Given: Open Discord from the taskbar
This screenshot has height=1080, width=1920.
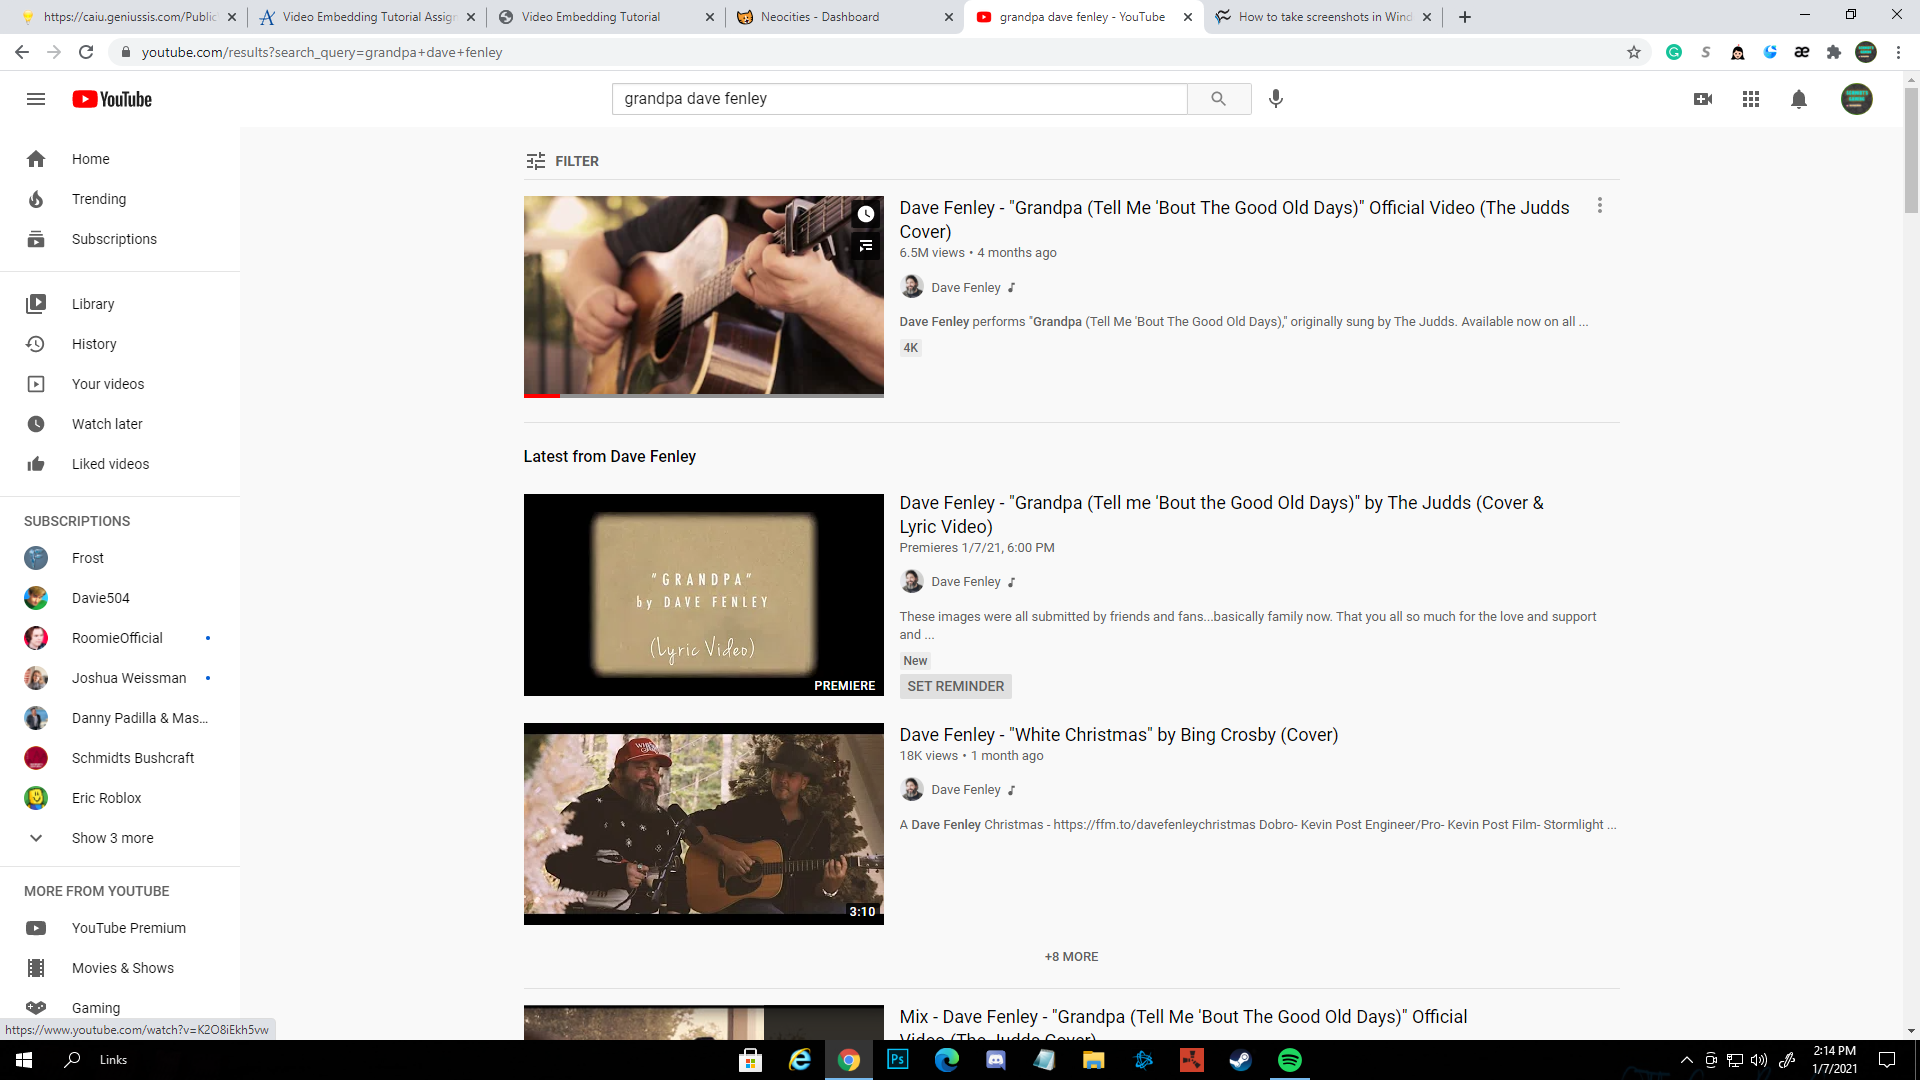Looking at the screenshot, I should (x=996, y=1060).
